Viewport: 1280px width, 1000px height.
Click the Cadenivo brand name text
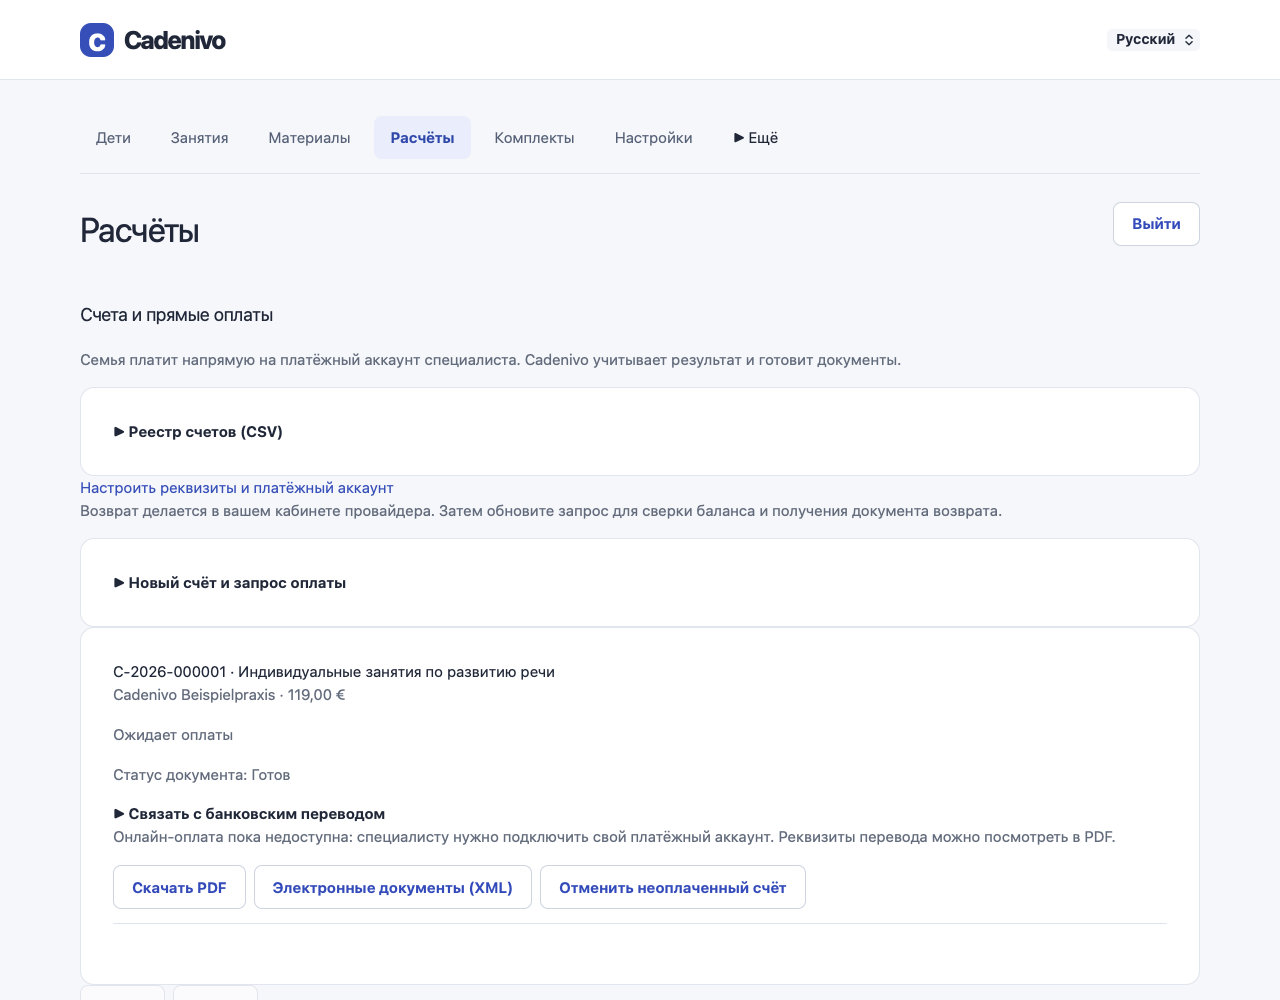pos(175,40)
